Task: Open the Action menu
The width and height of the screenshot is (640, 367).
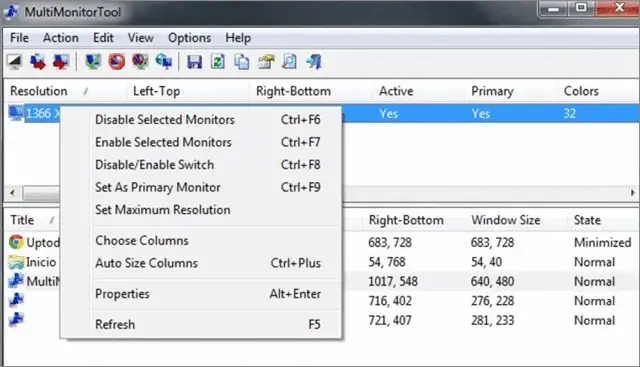Action: 61,38
